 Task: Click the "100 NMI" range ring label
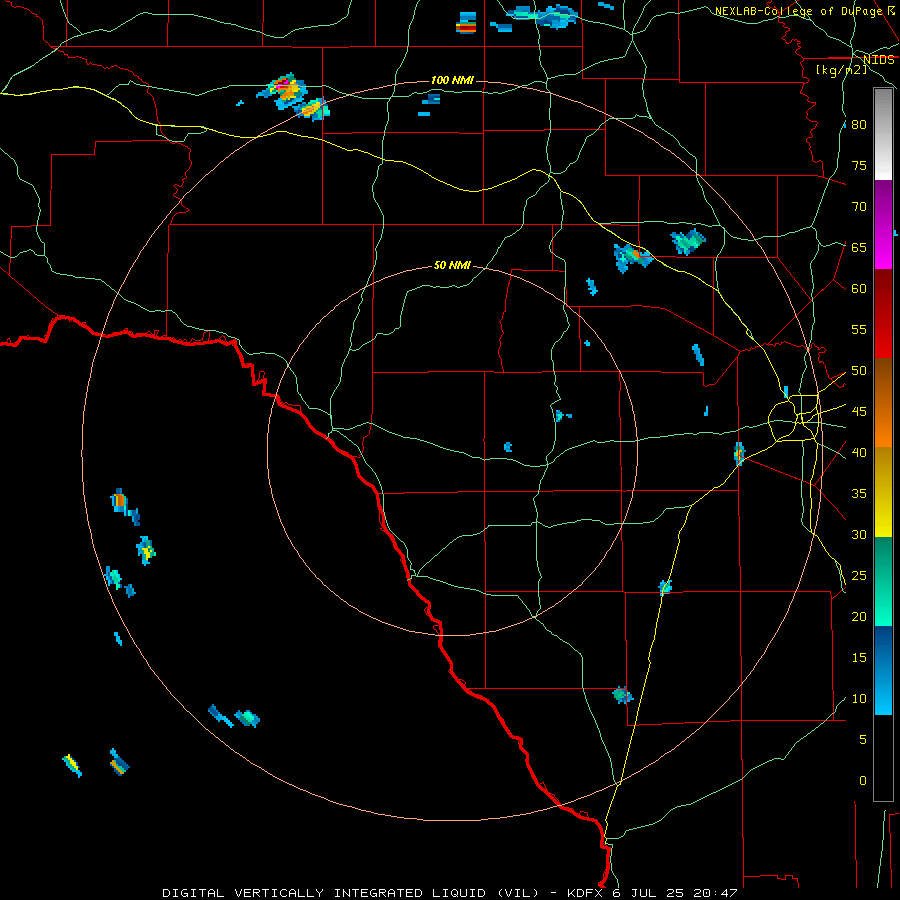tap(452, 80)
